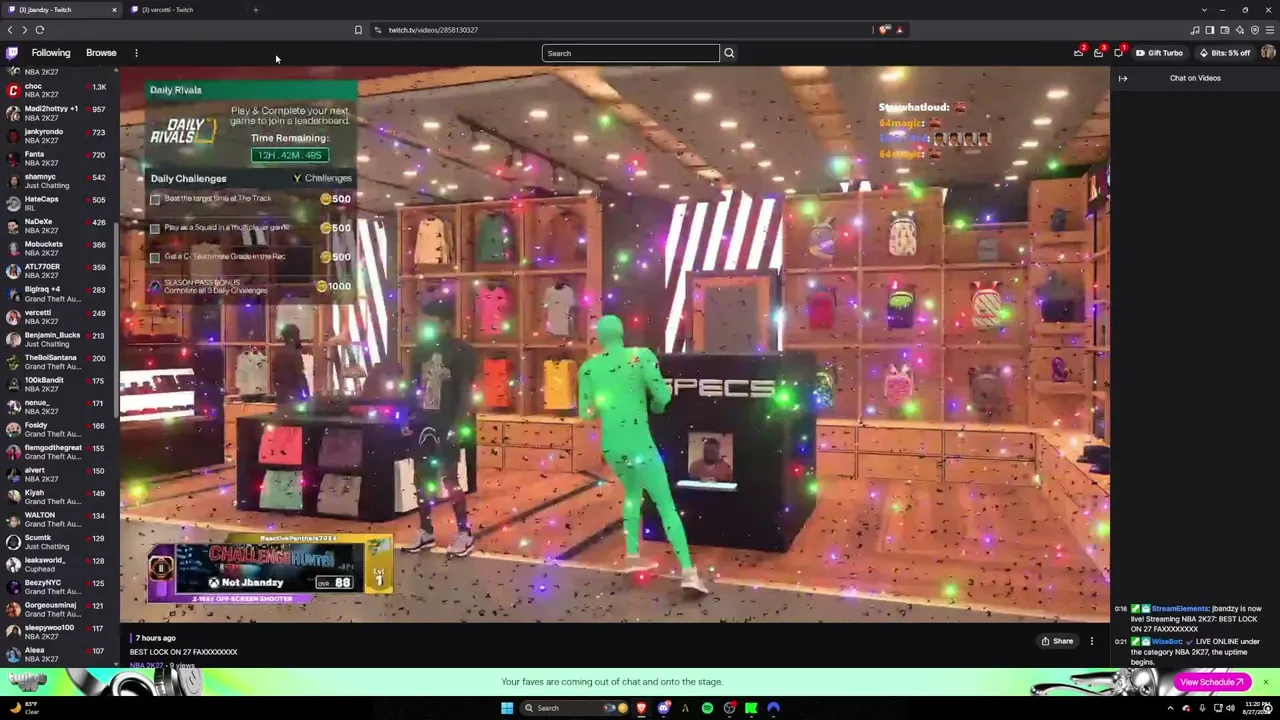Image resolution: width=1280 pixels, height=720 pixels.
Task: Open the tab search chevron dropdown
Action: [x=1204, y=10]
